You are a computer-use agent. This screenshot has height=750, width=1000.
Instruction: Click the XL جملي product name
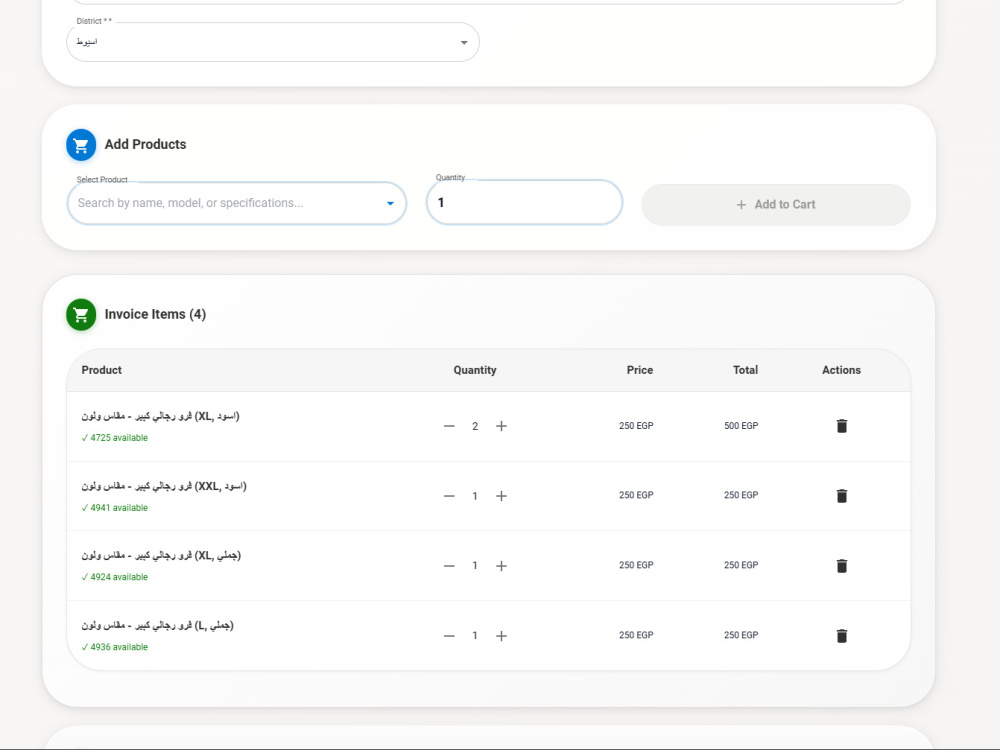click(161, 555)
